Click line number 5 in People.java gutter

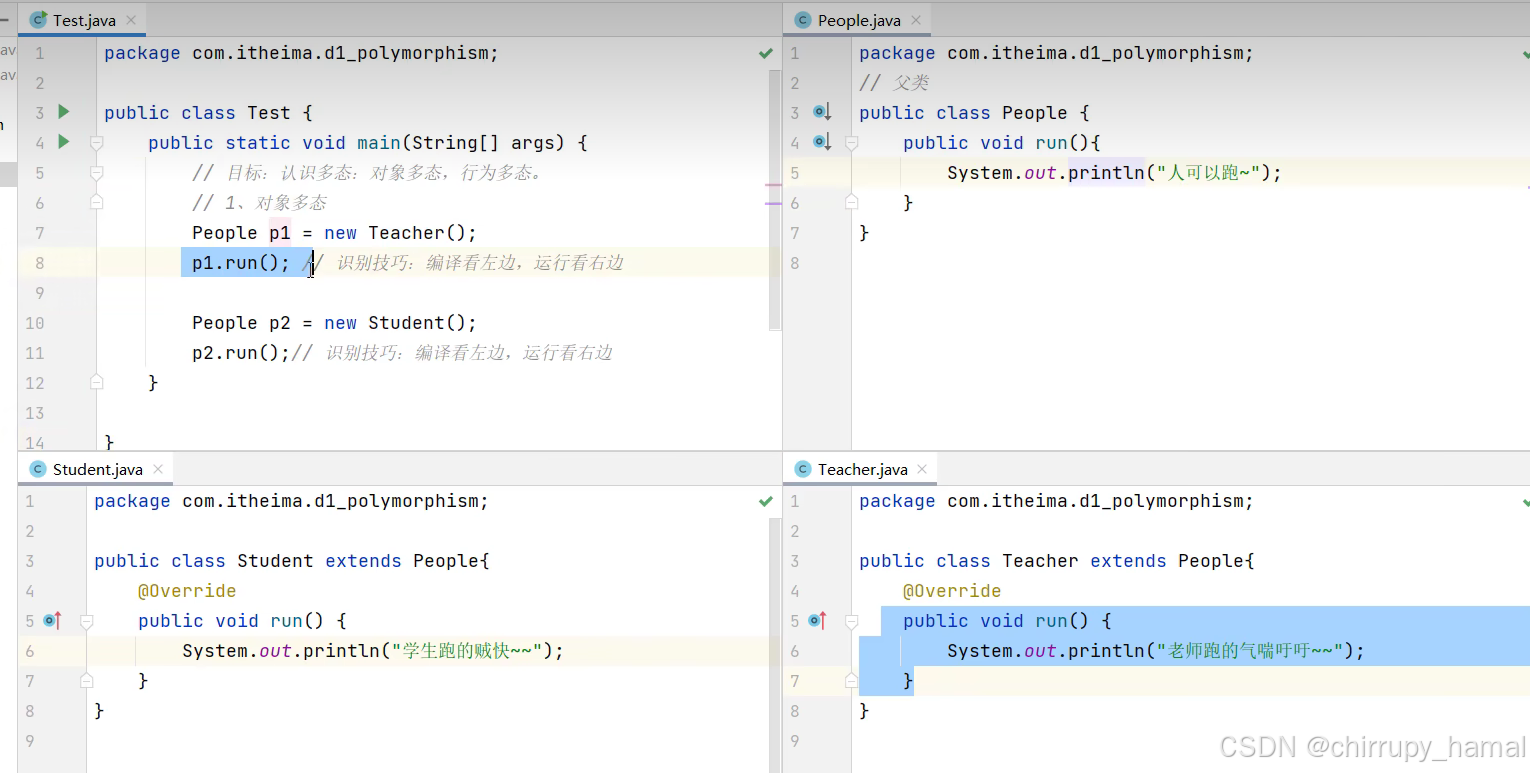pyautogui.click(x=795, y=173)
